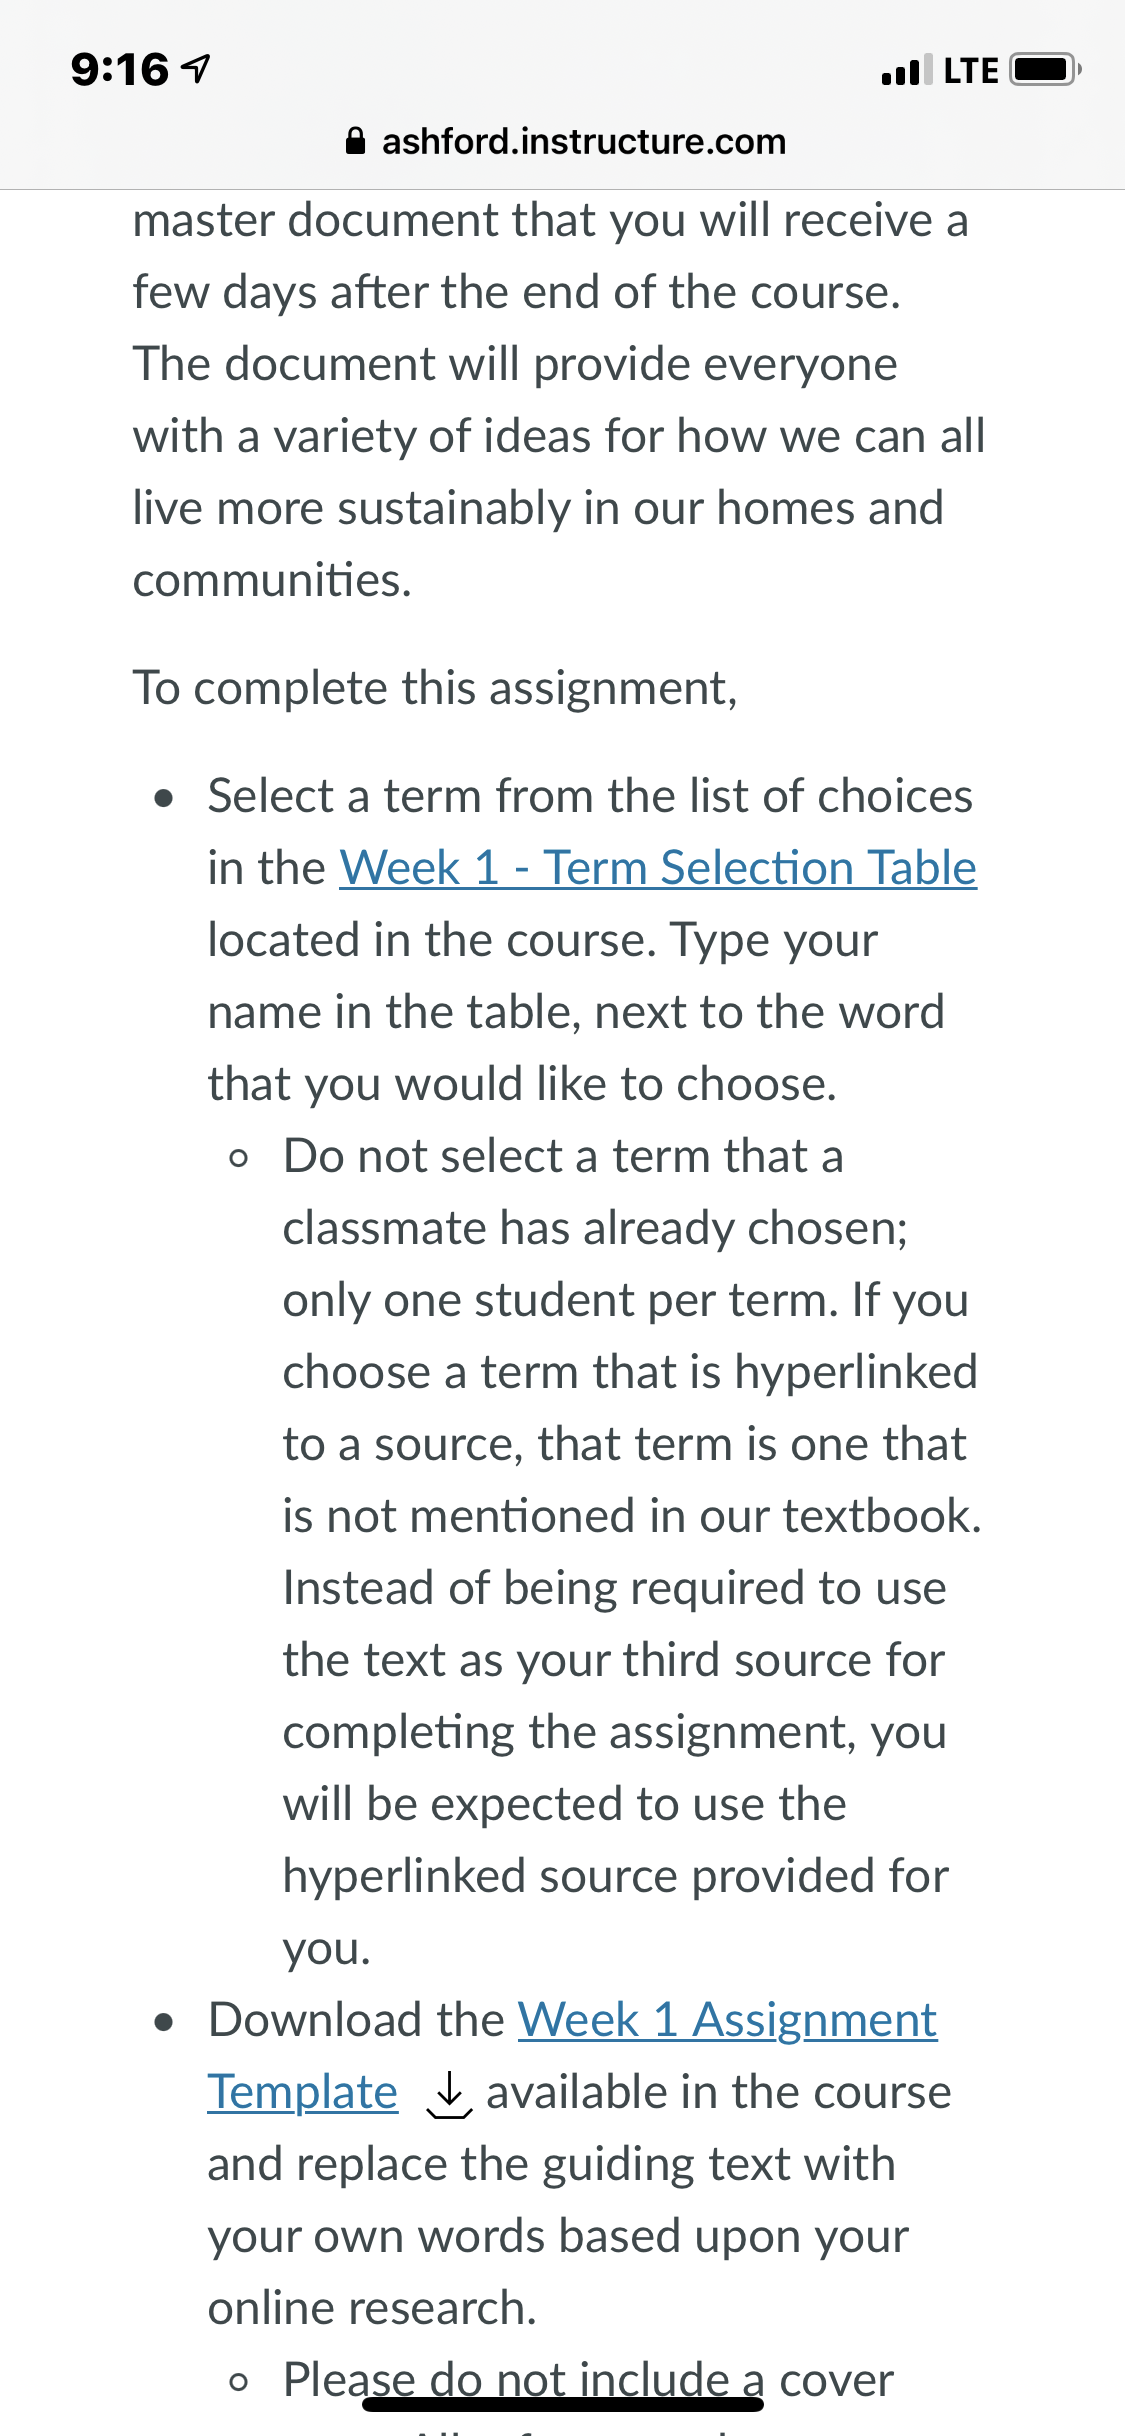
Task: Tap the location arrow icon by time
Action: (197, 69)
